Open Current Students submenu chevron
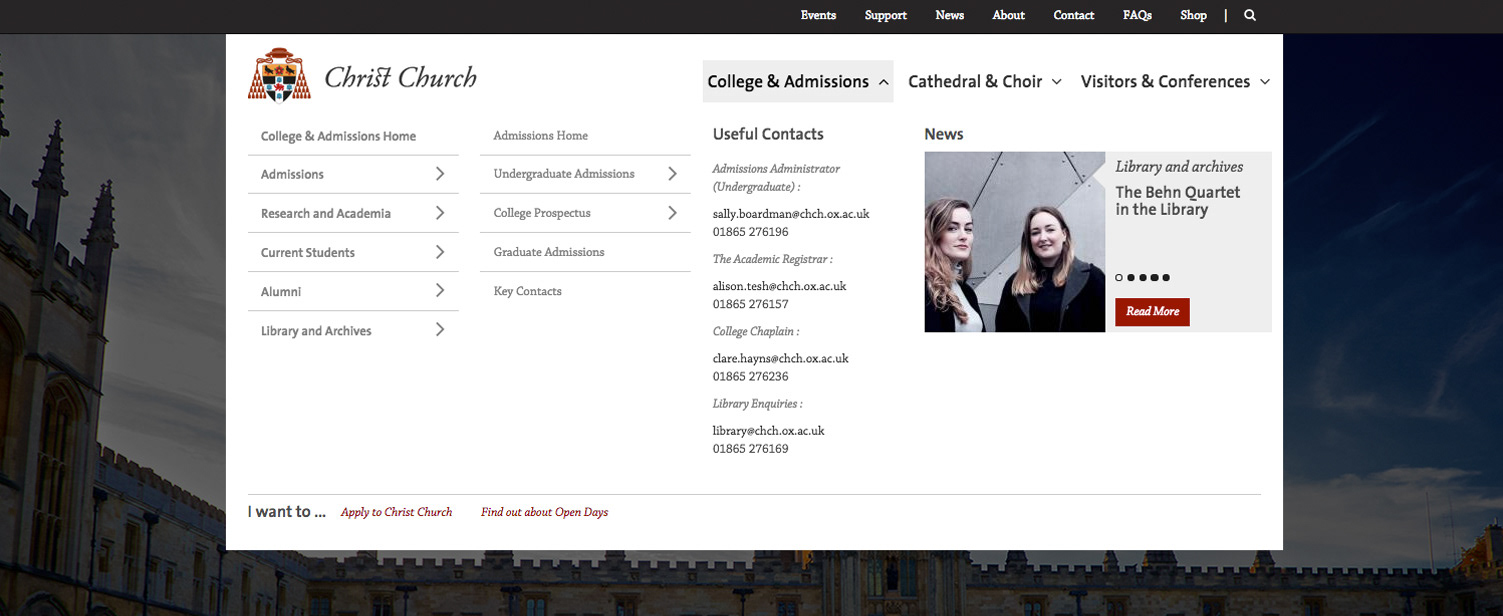Viewport: 1503px width, 616px height. click(440, 252)
